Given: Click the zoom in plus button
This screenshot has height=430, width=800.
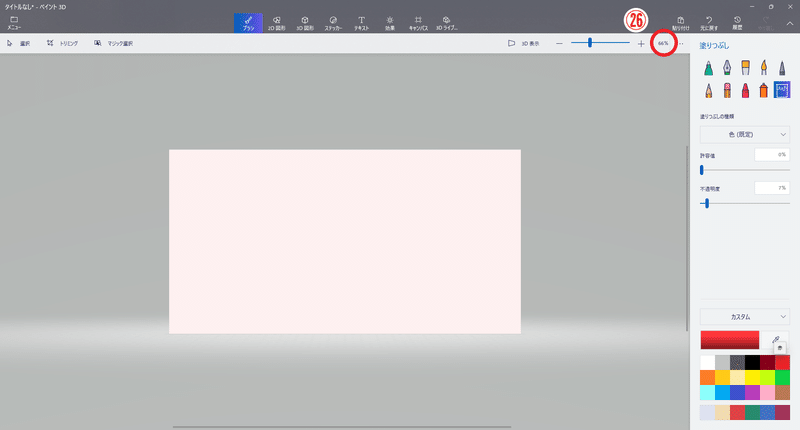Looking at the screenshot, I should tap(641, 43).
